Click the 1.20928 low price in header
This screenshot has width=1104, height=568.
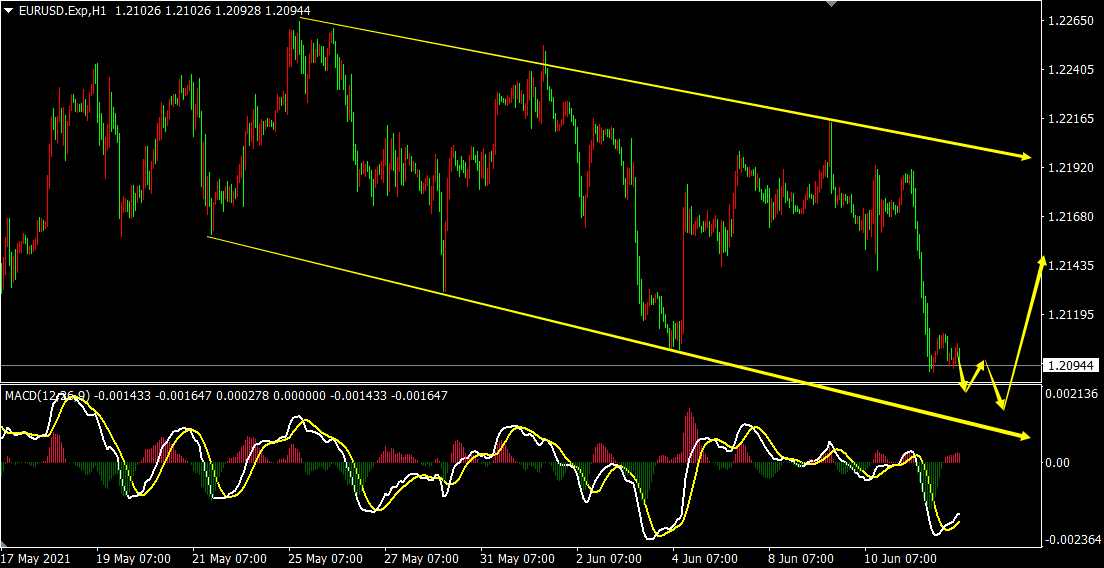click(240, 10)
